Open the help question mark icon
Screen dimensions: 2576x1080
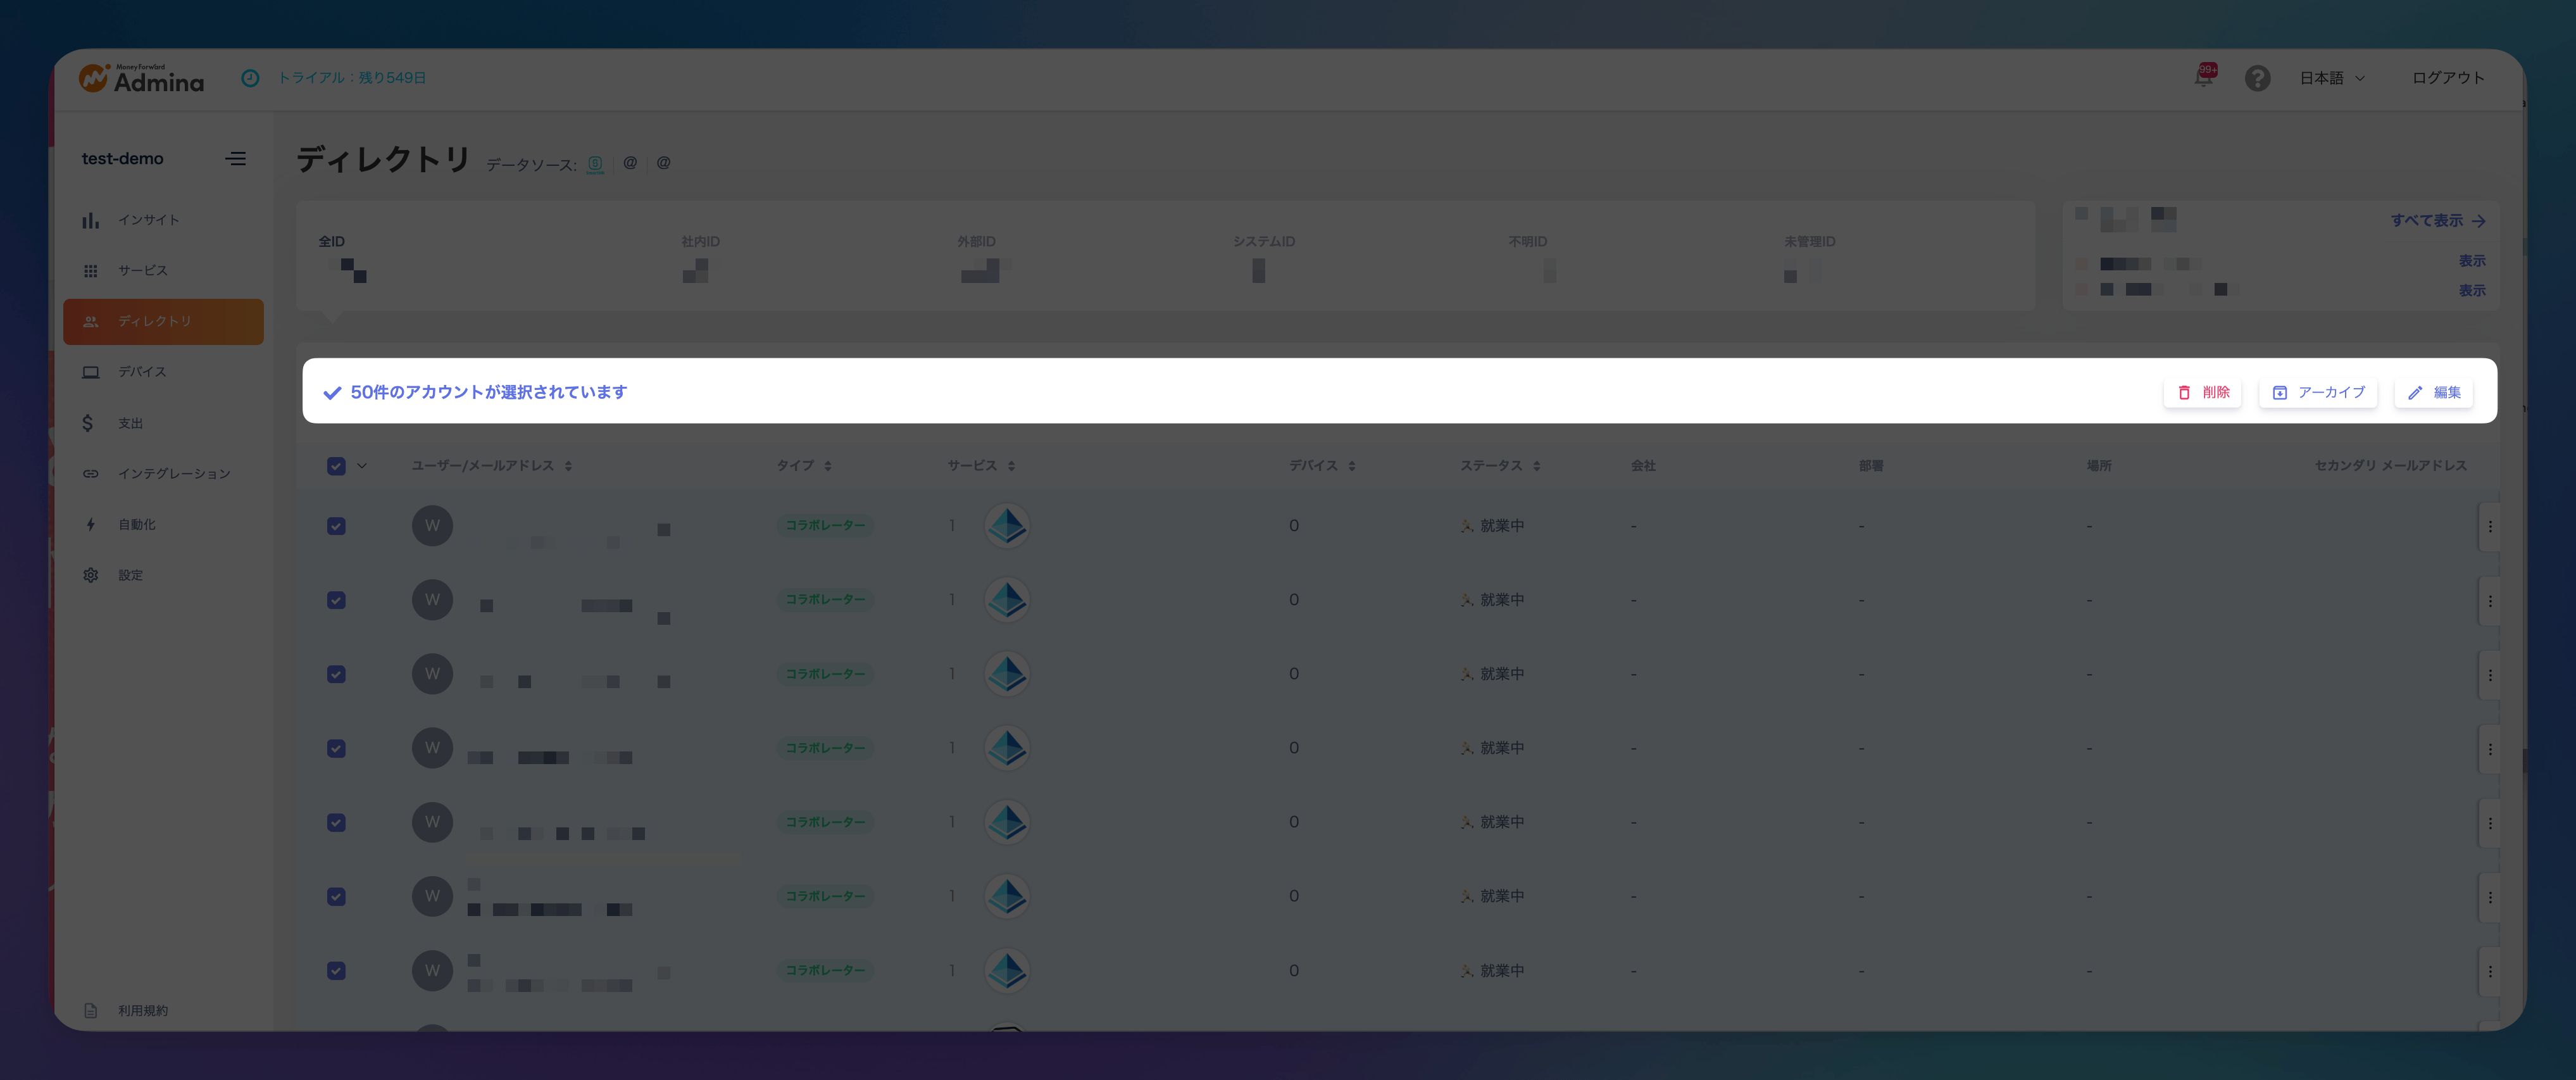(x=2257, y=78)
